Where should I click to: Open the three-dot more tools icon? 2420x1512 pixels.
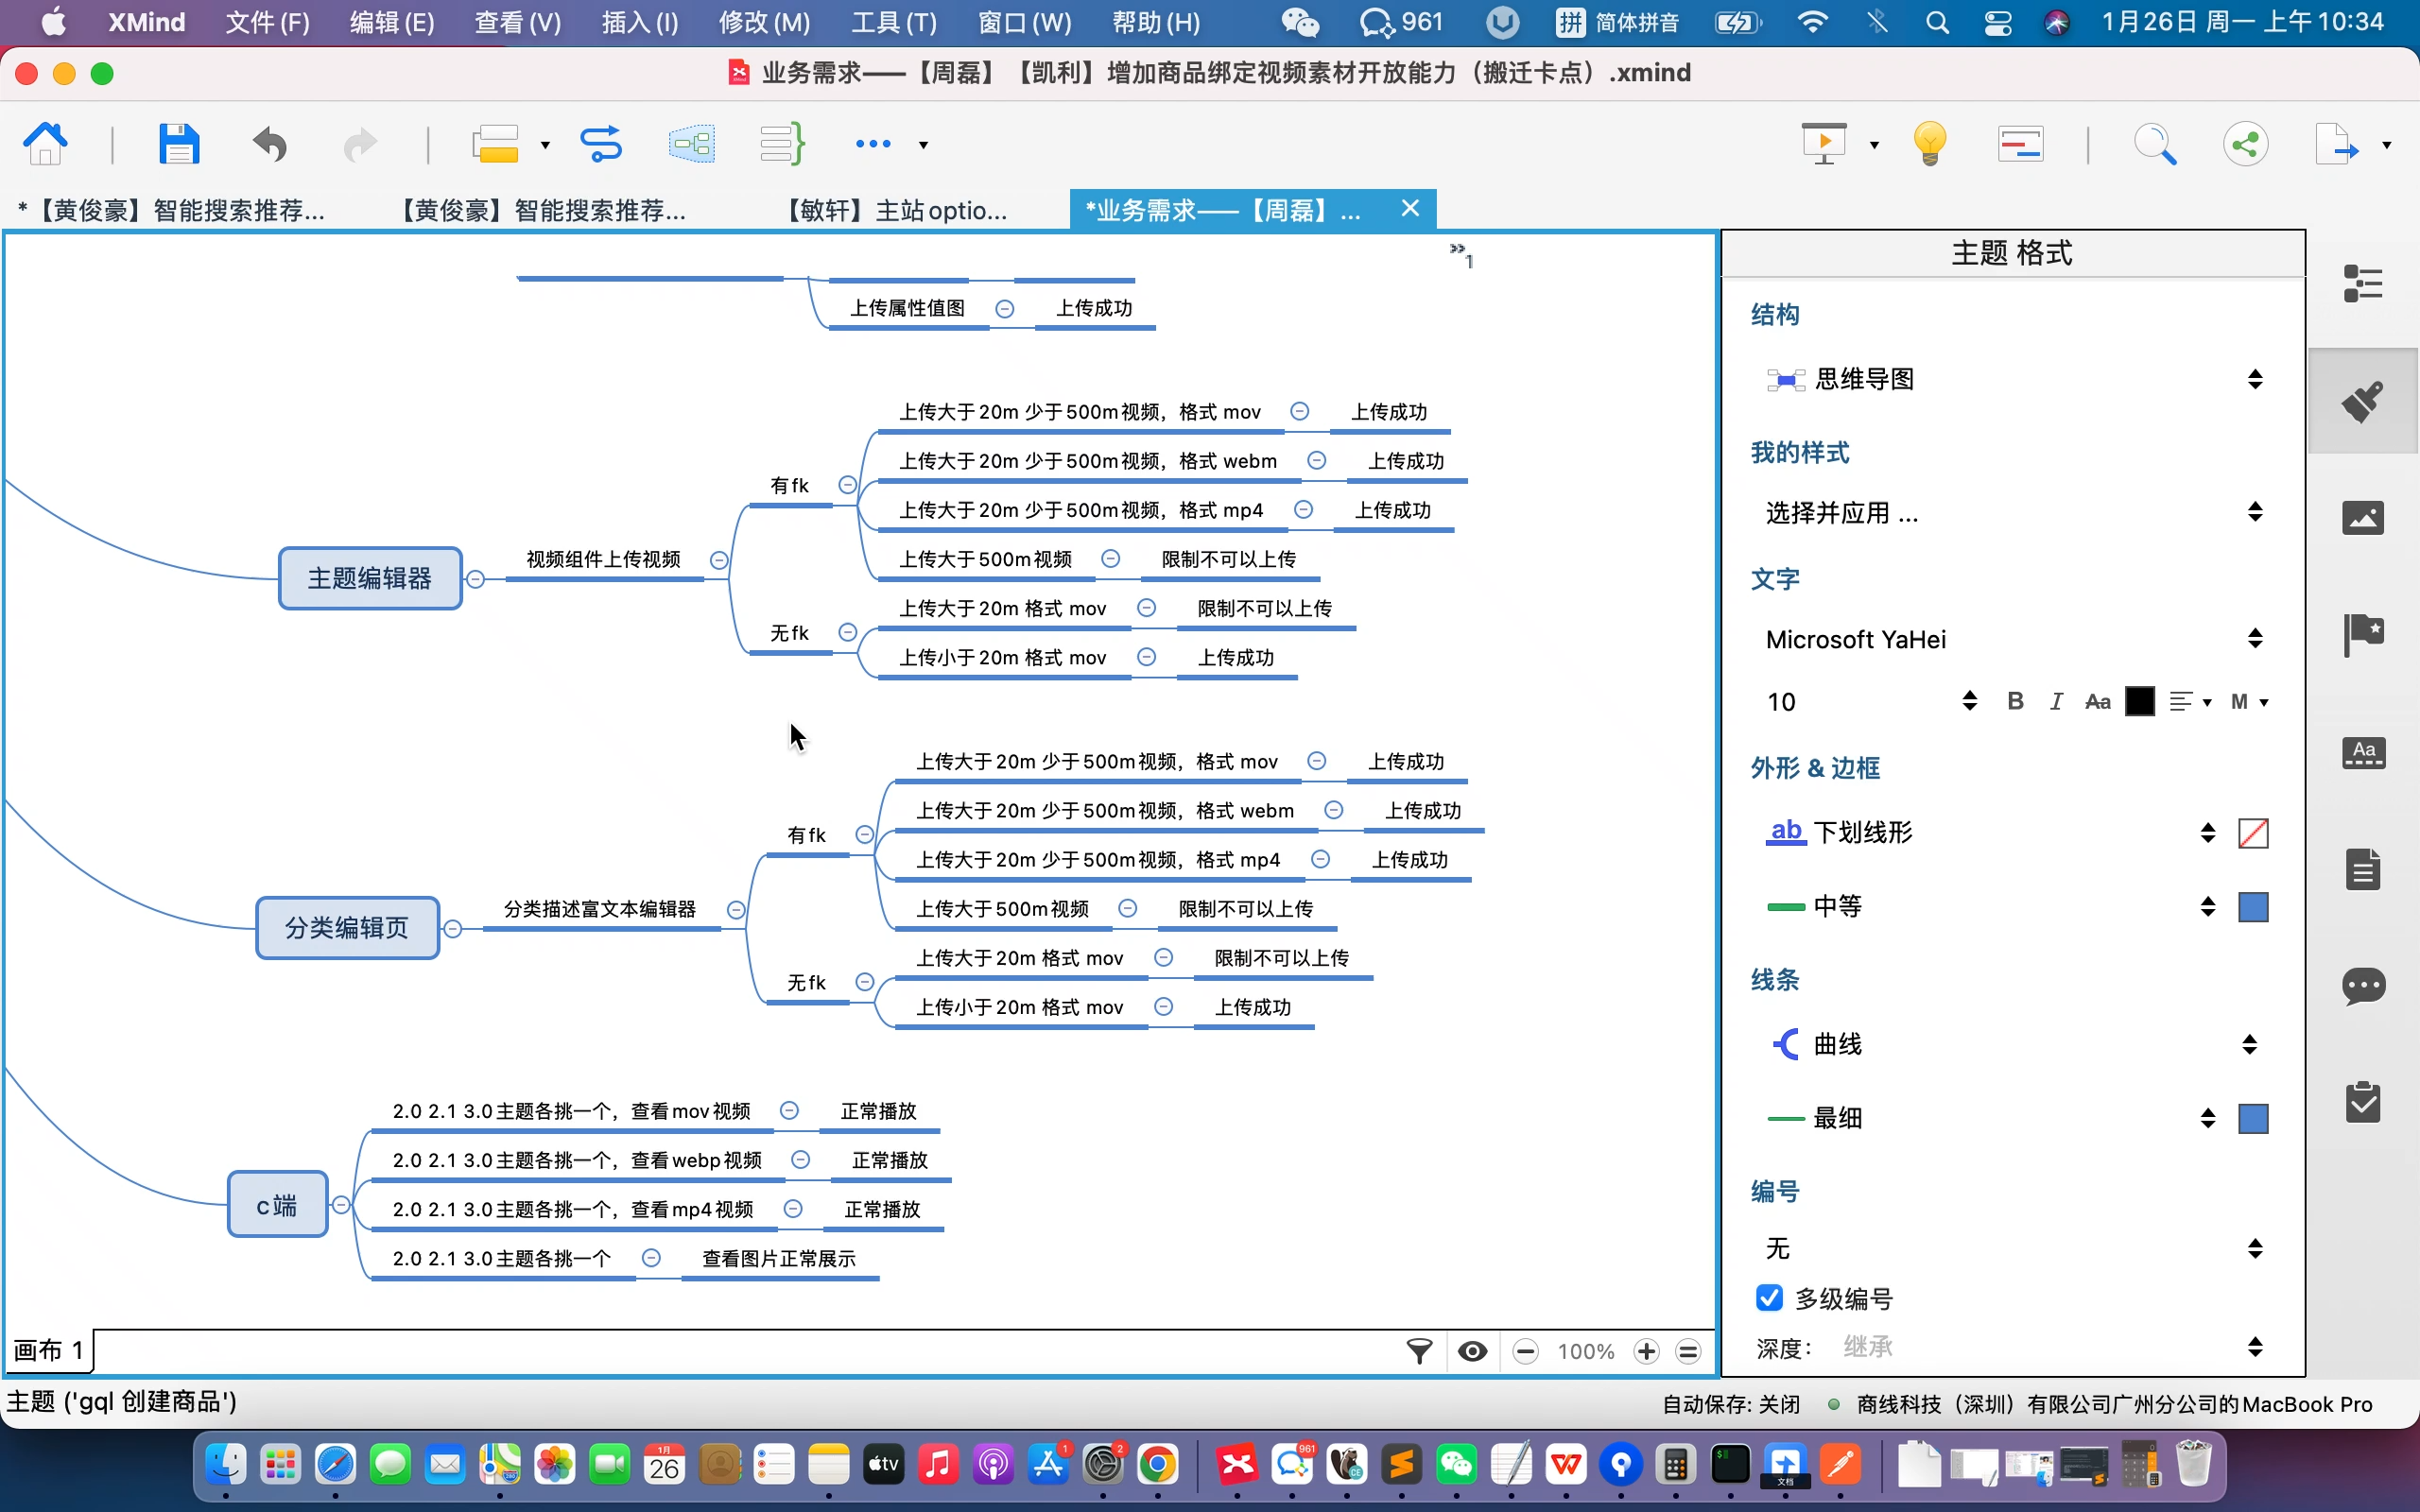pos(873,144)
